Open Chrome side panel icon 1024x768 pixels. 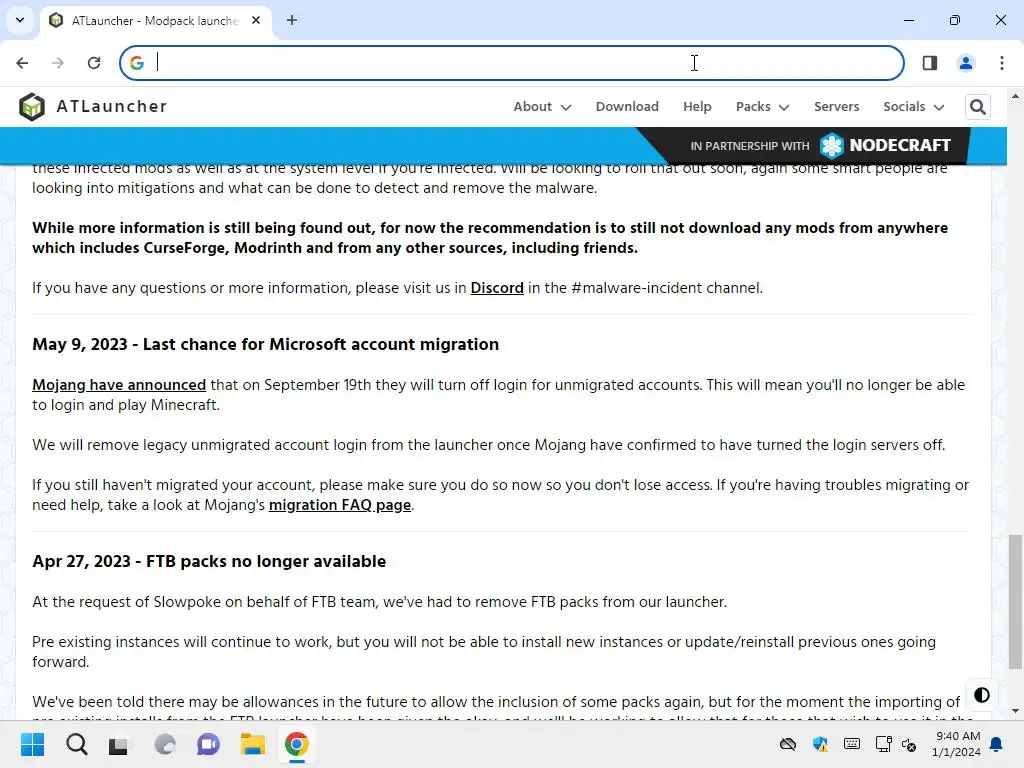(x=930, y=63)
